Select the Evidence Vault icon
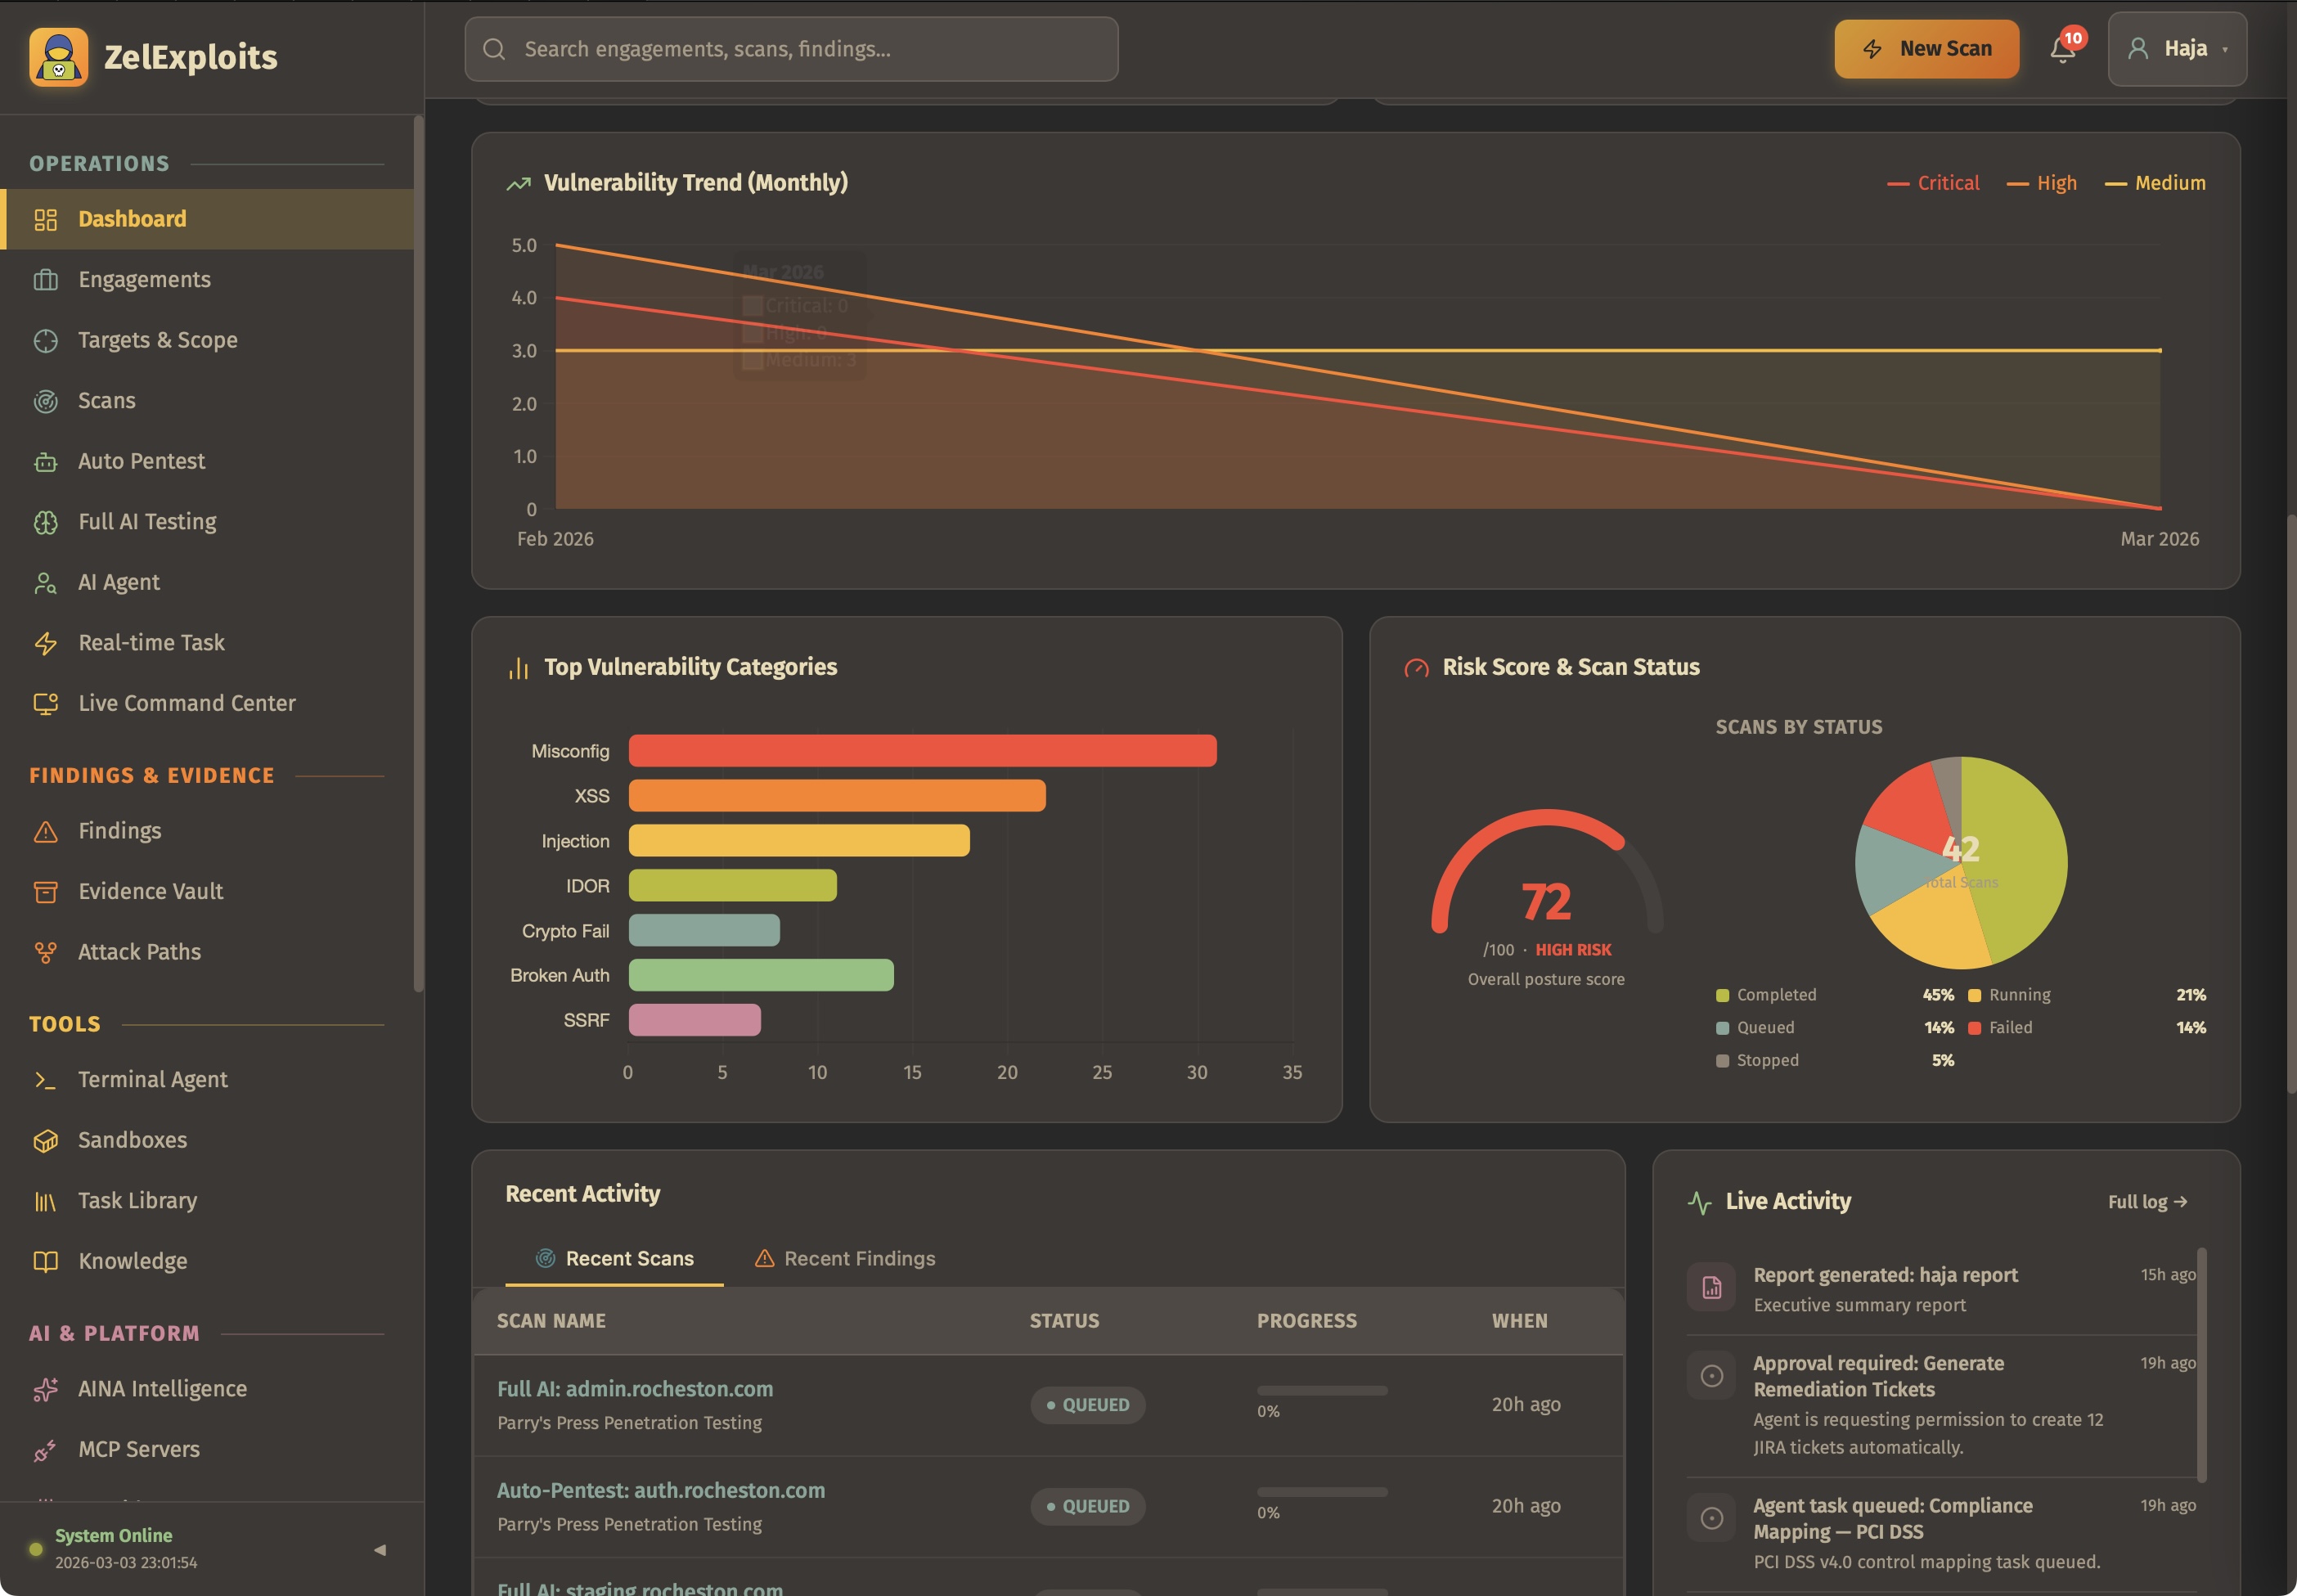 (46, 891)
